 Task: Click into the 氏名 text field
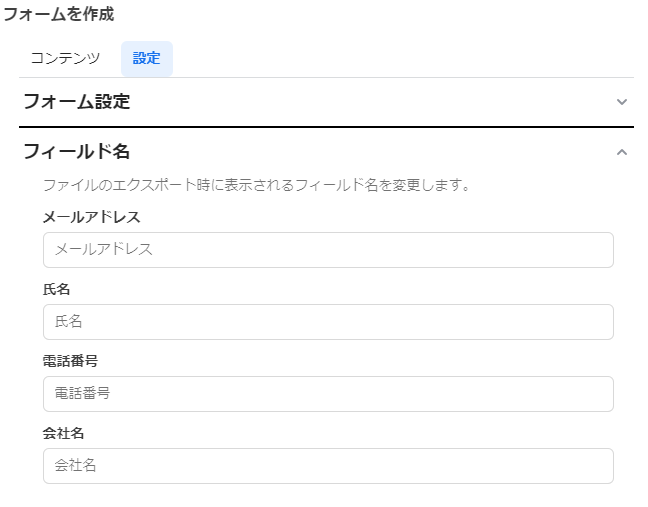pyautogui.click(x=328, y=322)
